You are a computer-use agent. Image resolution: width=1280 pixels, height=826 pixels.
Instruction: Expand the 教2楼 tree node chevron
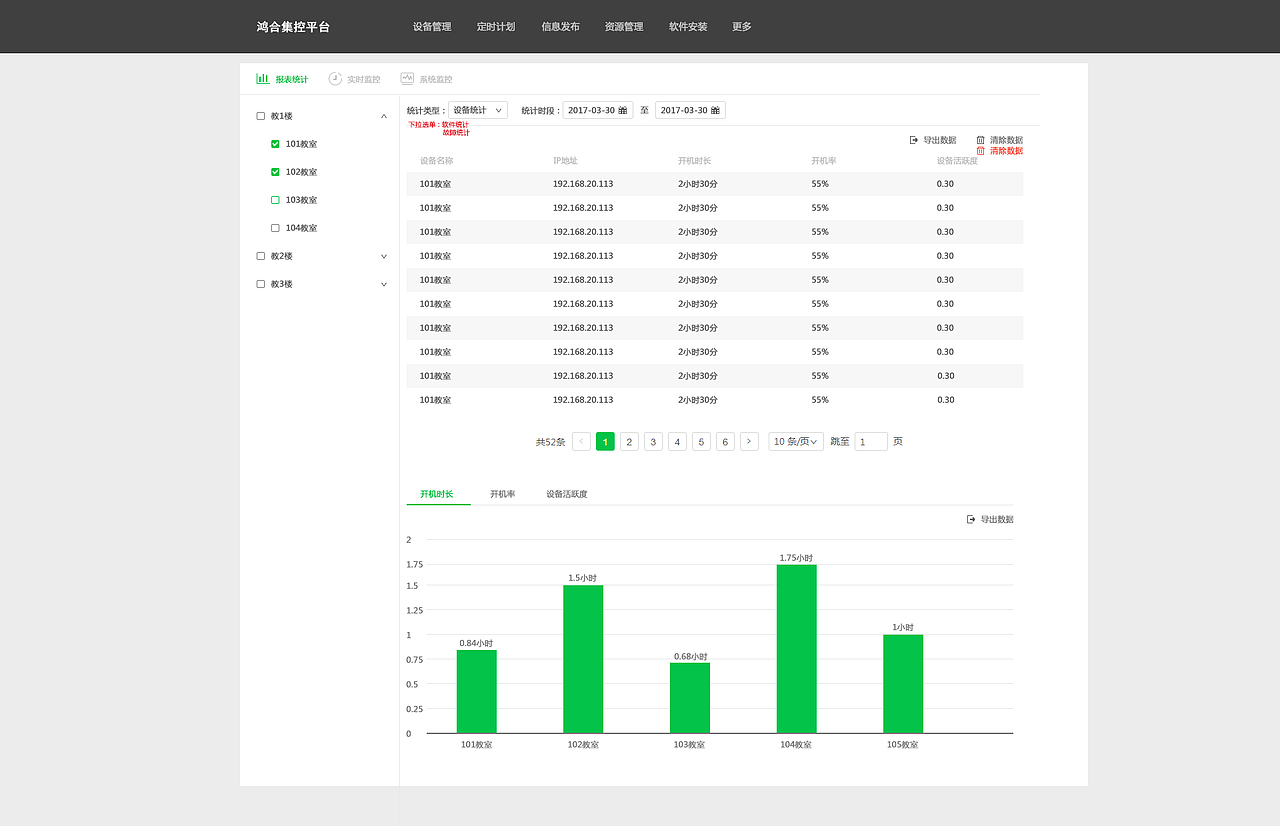tap(384, 256)
